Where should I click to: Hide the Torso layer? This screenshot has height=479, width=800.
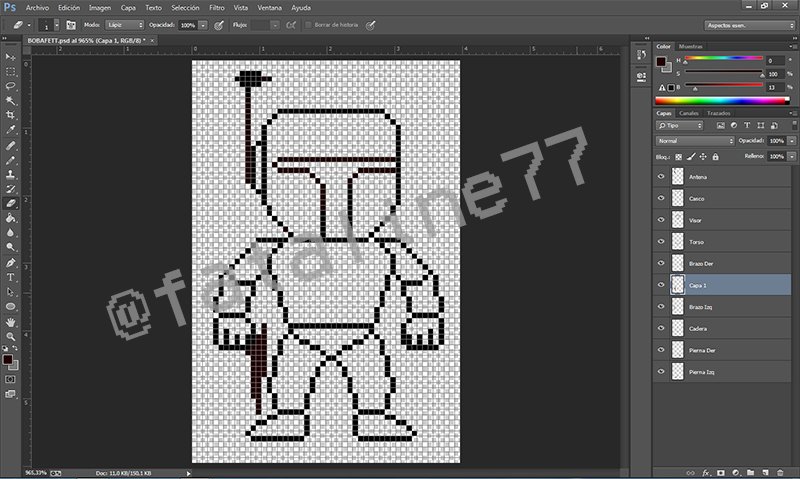pyautogui.click(x=661, y=241)
